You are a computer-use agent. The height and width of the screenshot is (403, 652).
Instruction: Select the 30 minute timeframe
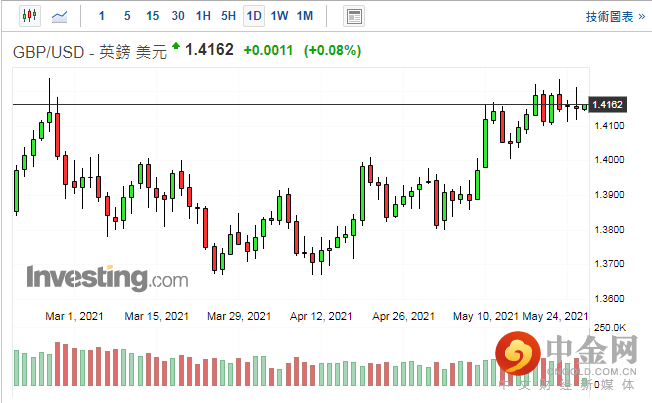[178, 16]
